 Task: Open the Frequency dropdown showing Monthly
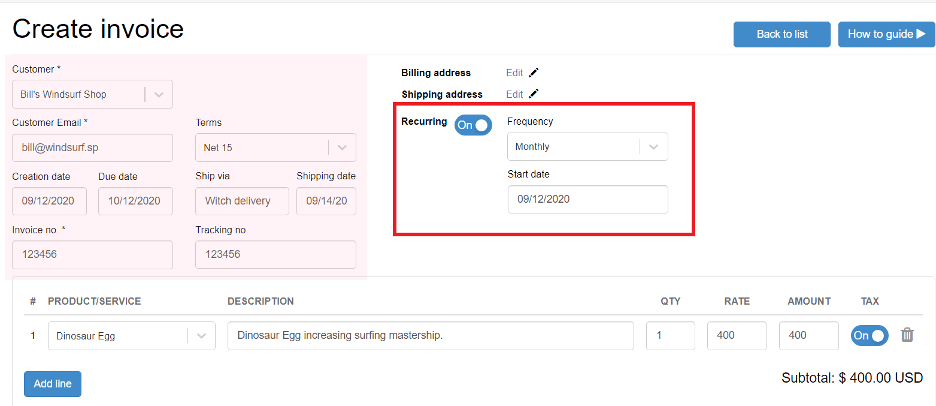point(587,146)
